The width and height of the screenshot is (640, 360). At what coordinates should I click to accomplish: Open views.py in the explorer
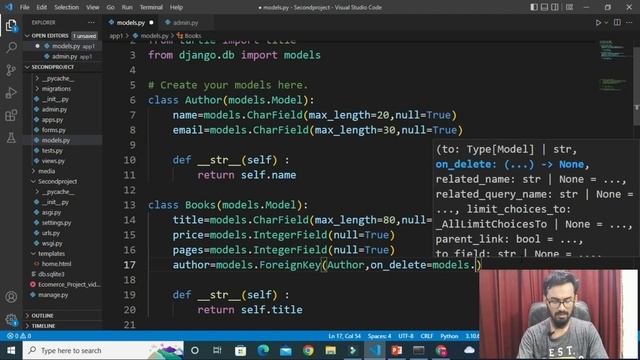(53, 161)
